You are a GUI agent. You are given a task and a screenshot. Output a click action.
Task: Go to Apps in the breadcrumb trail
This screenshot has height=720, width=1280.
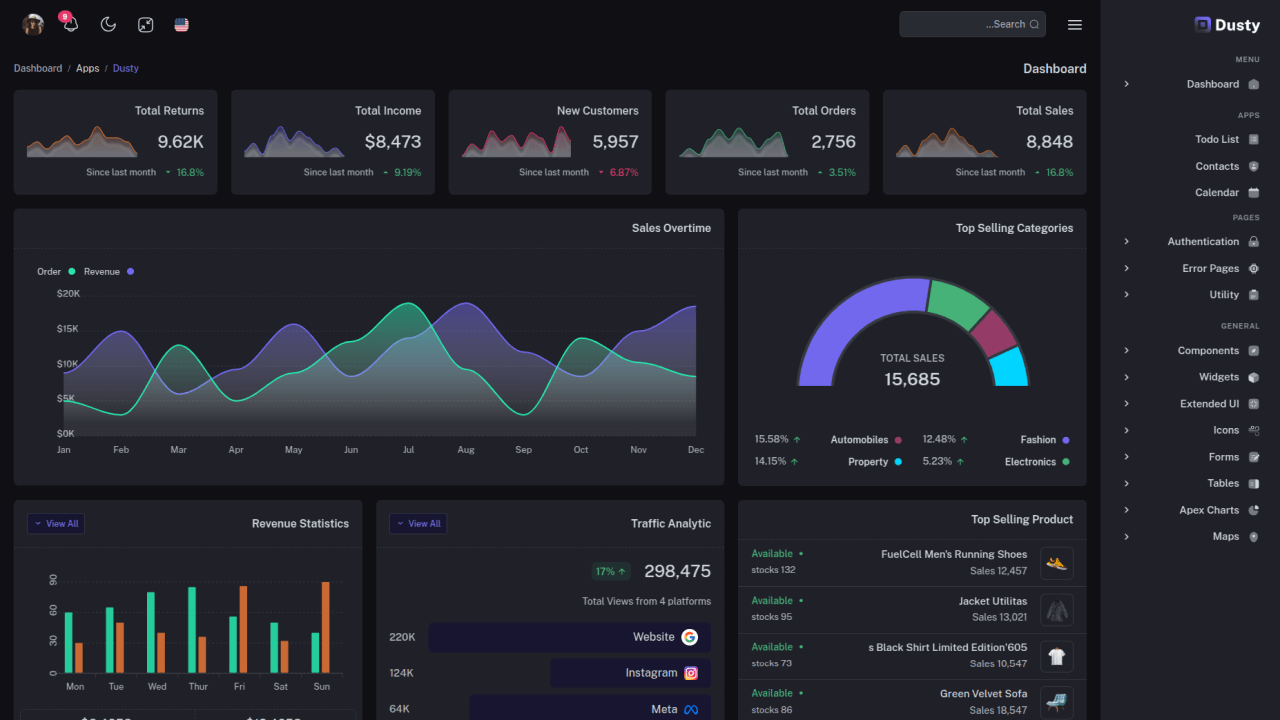[87, 68]
